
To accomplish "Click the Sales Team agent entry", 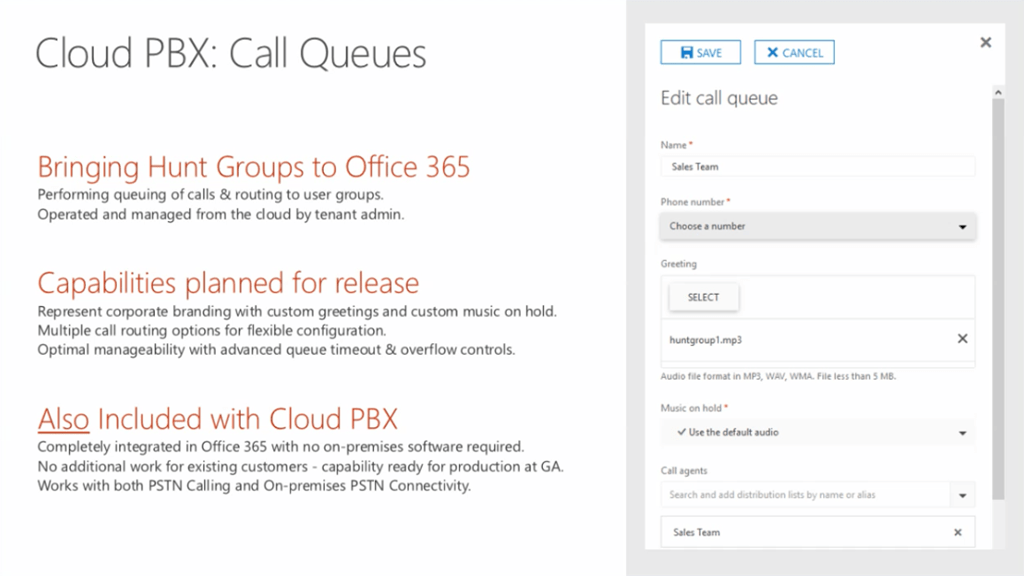I will point(697,533).
